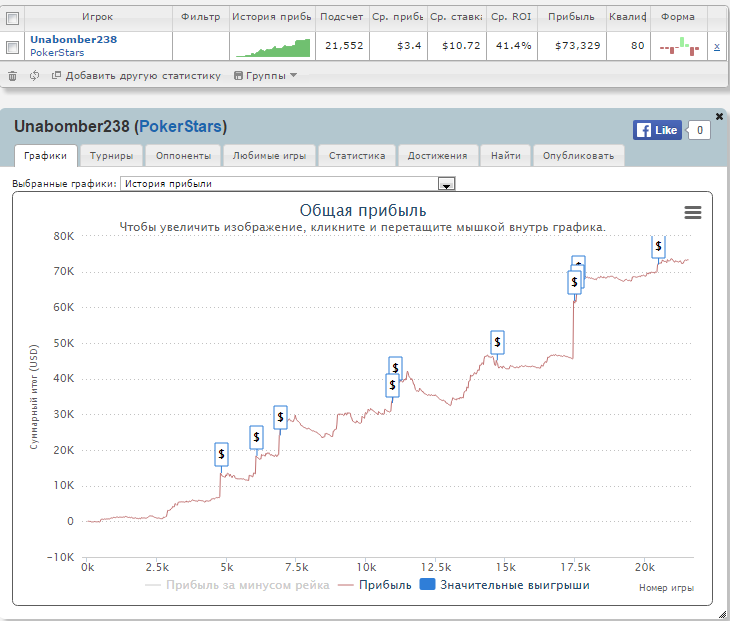Click the 41.4% ROI value cell
The image size is (730, 621).
point(514,46)
